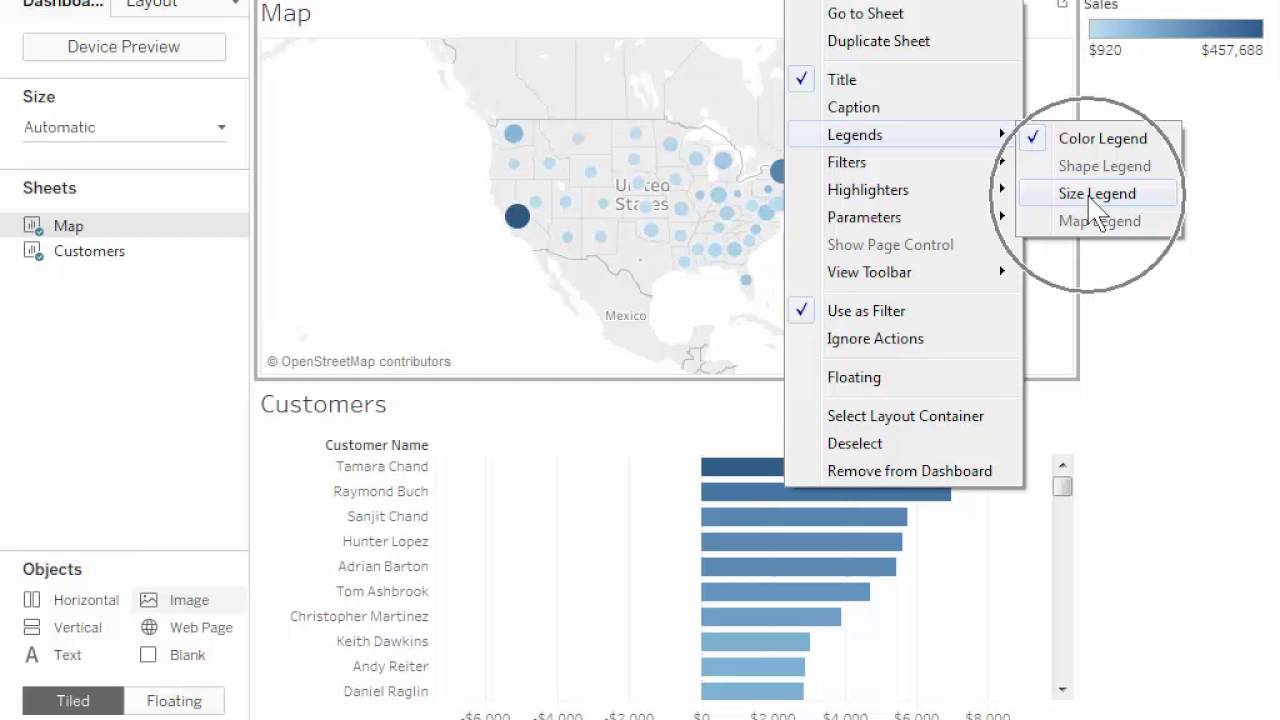Click the Tom Ashbrook customer label
Screen dimensions: 1280x720
382,592
